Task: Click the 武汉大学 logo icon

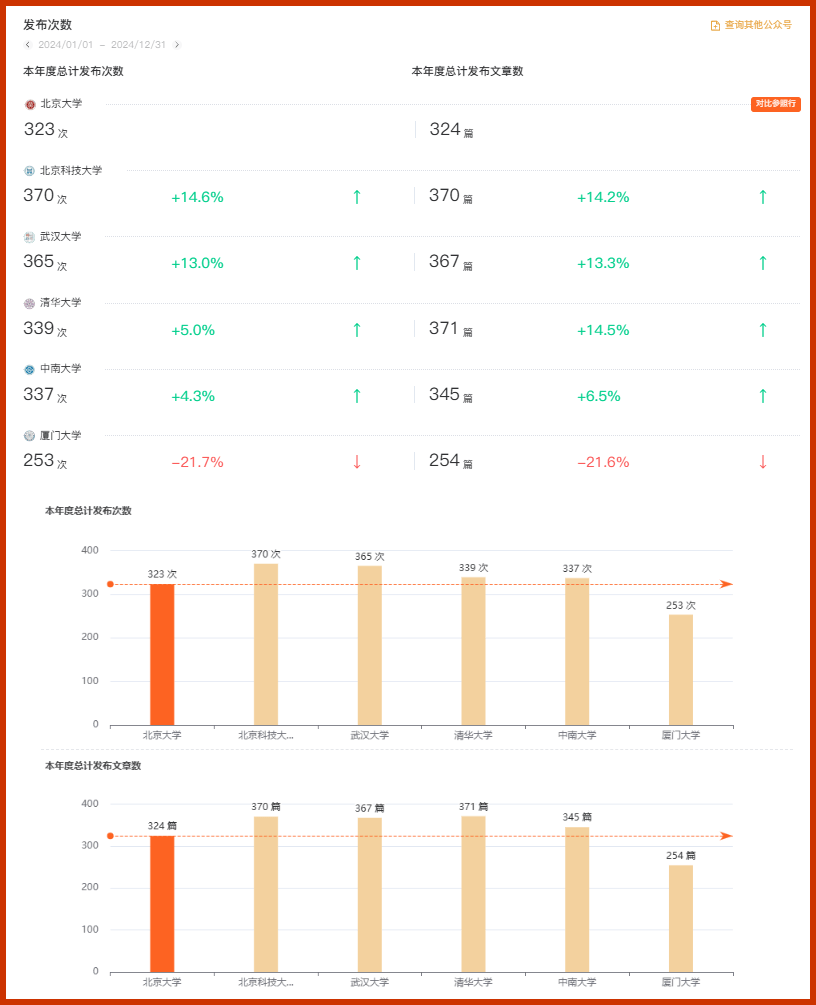Action: point(29,237)
